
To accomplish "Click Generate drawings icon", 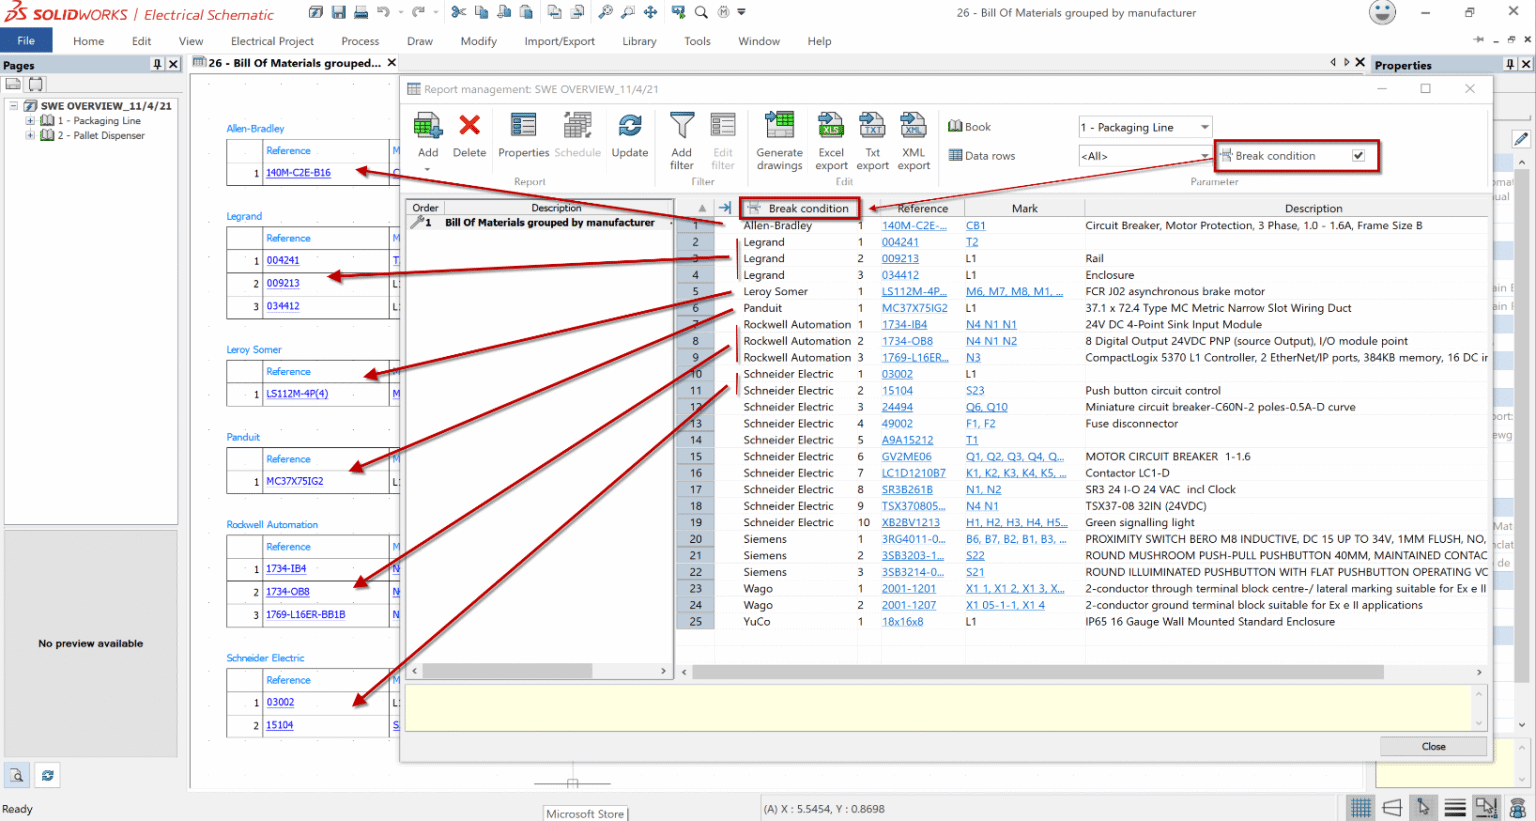I will click(x=780, y=141).
